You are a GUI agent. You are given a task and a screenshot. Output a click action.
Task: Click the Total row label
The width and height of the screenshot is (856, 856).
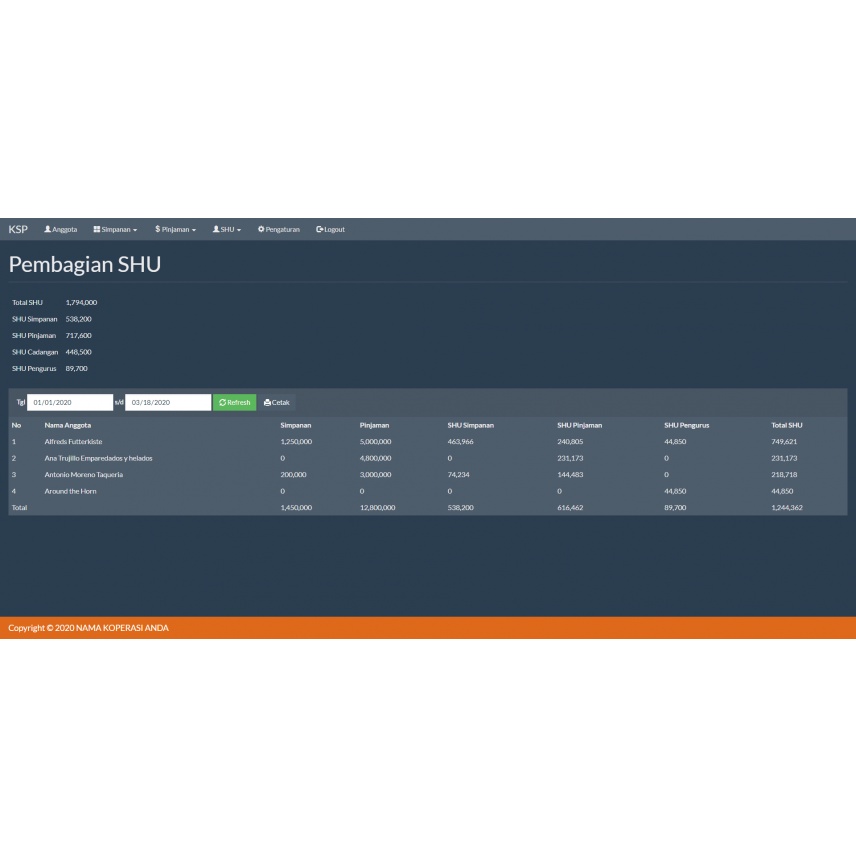tap(20, 508)
